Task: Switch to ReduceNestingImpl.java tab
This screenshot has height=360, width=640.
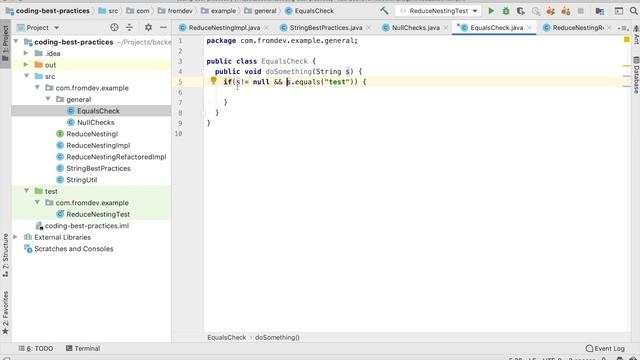Action: [x=224, y=28]
